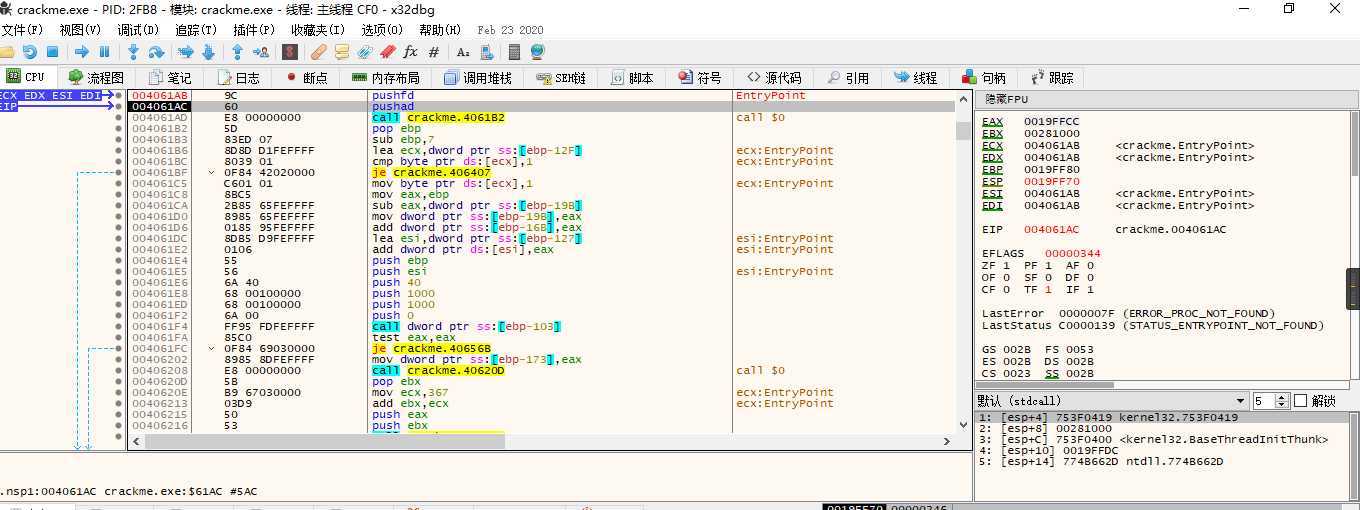Pause execution with the pause icon
This screenshot has width=1360, height=510.
click(x=104, y=52)
